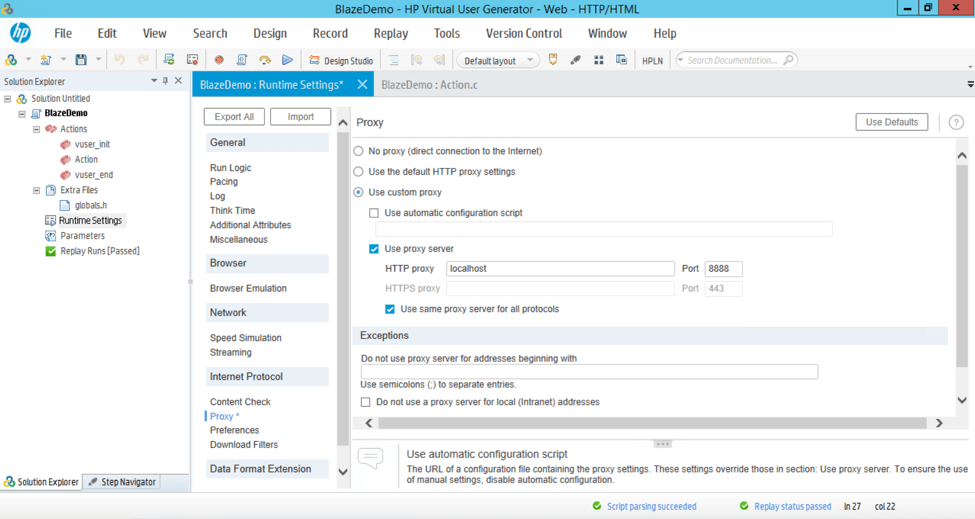Screen dimensions: 975x519
Task: Click the Port 8888 field
Action: [x=723, y=269]
